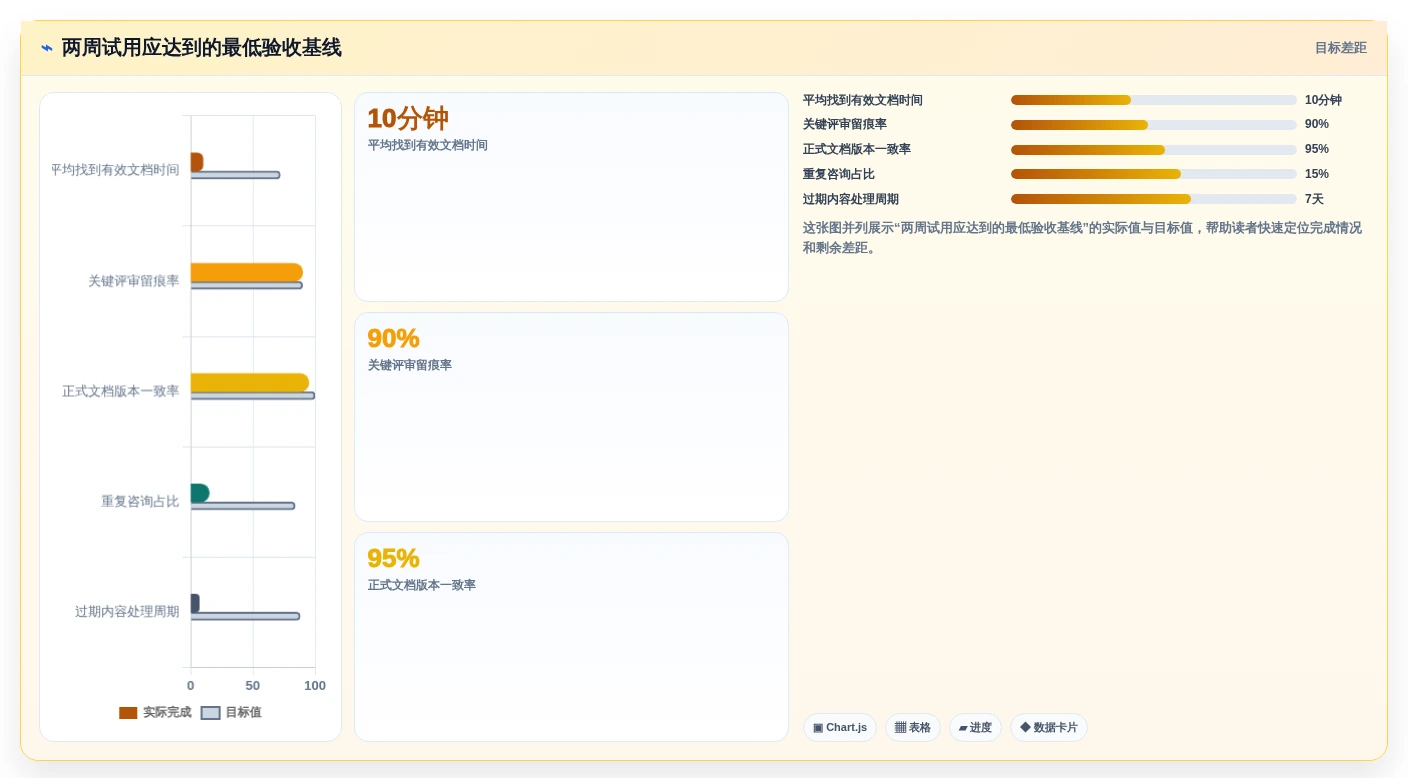The height and width of the screenshot is (778, 1408).
Task: Toggle the 实际完成 legend swatch
Action: tap(128, 713)
